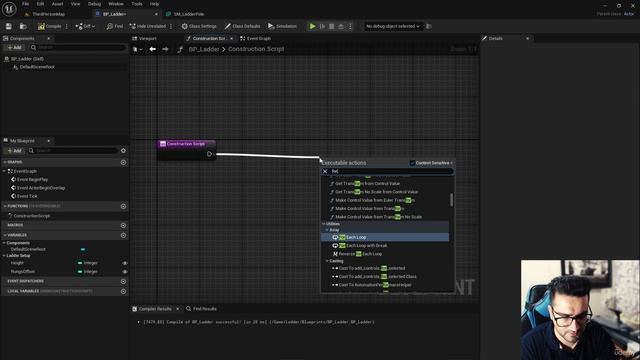Switch to the SM_LadderPole tab

[188, 14]
